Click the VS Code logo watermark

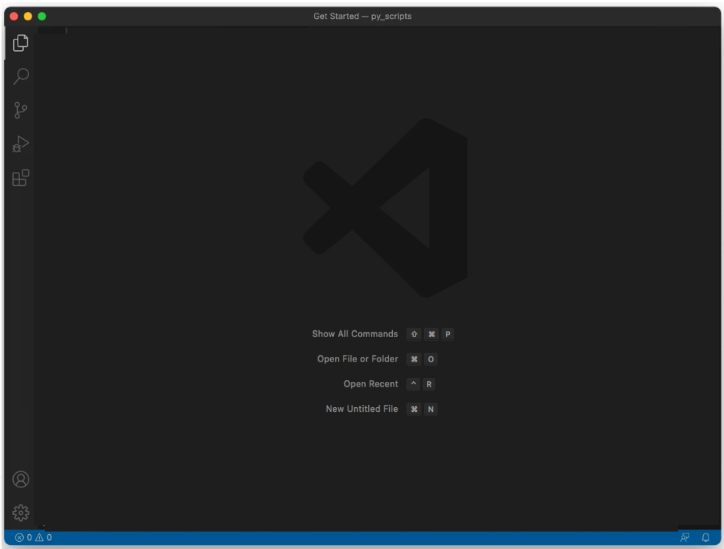[x=385, y=207]
